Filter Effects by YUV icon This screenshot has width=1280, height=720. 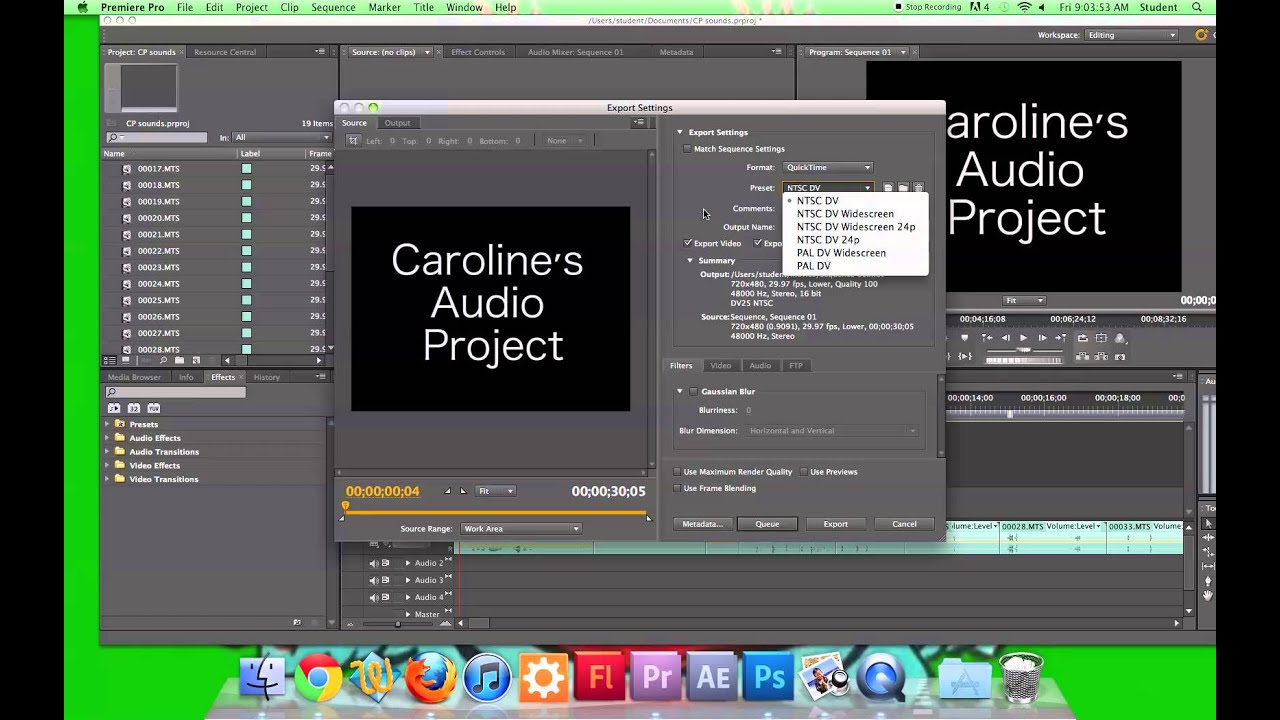coord(154,408)
